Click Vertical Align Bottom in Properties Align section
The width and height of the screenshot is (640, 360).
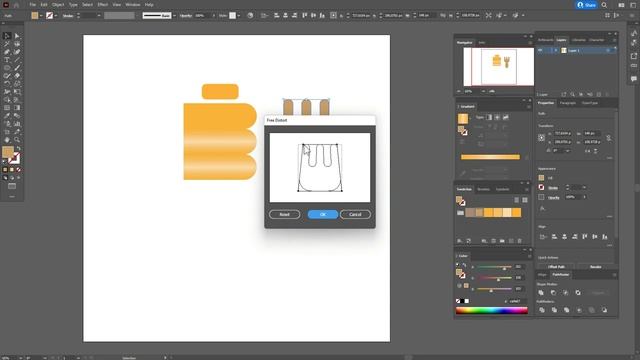[605, 237]
